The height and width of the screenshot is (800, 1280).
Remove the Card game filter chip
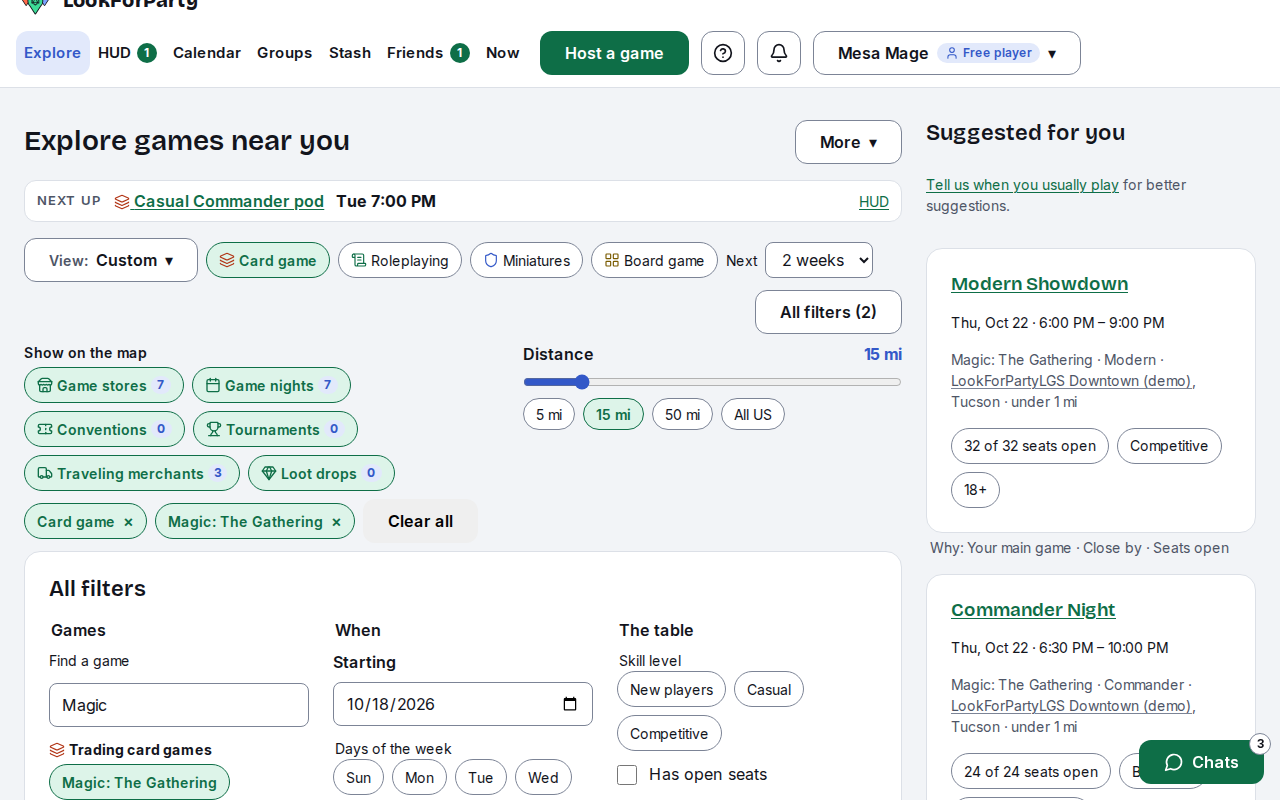[128, 522]
